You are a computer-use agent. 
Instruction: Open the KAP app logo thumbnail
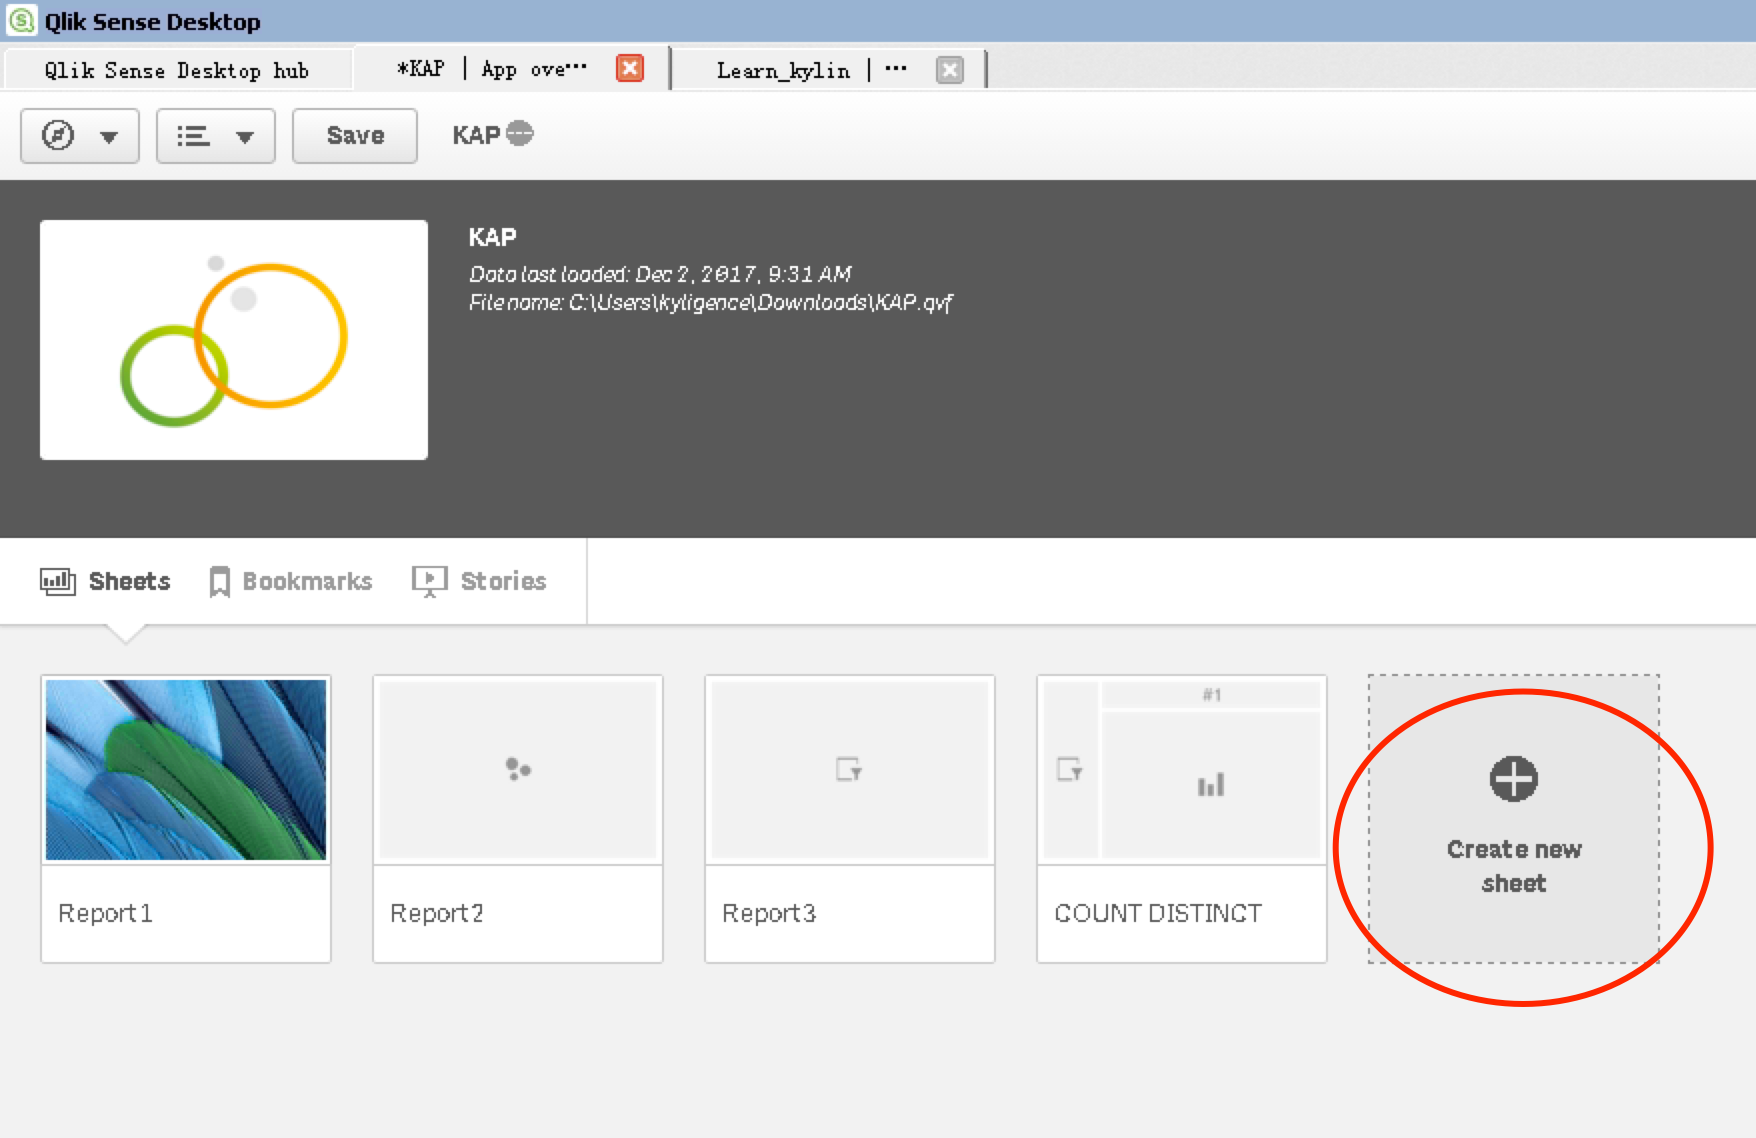point(234,340)
